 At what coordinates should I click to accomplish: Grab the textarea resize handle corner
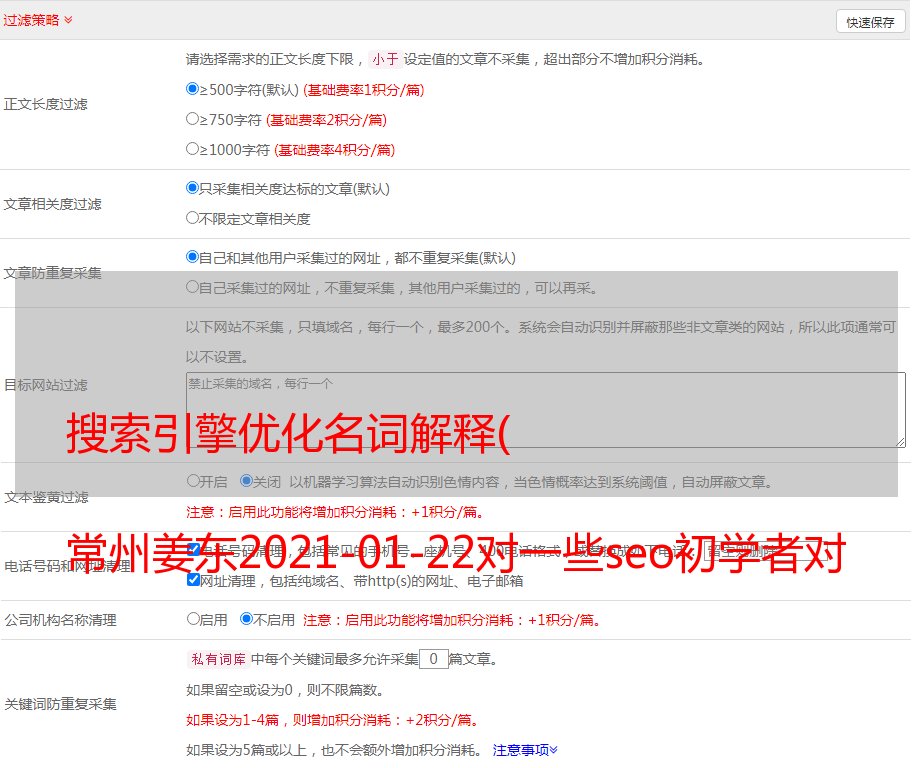pyautogui.click(x=900, y=442)
